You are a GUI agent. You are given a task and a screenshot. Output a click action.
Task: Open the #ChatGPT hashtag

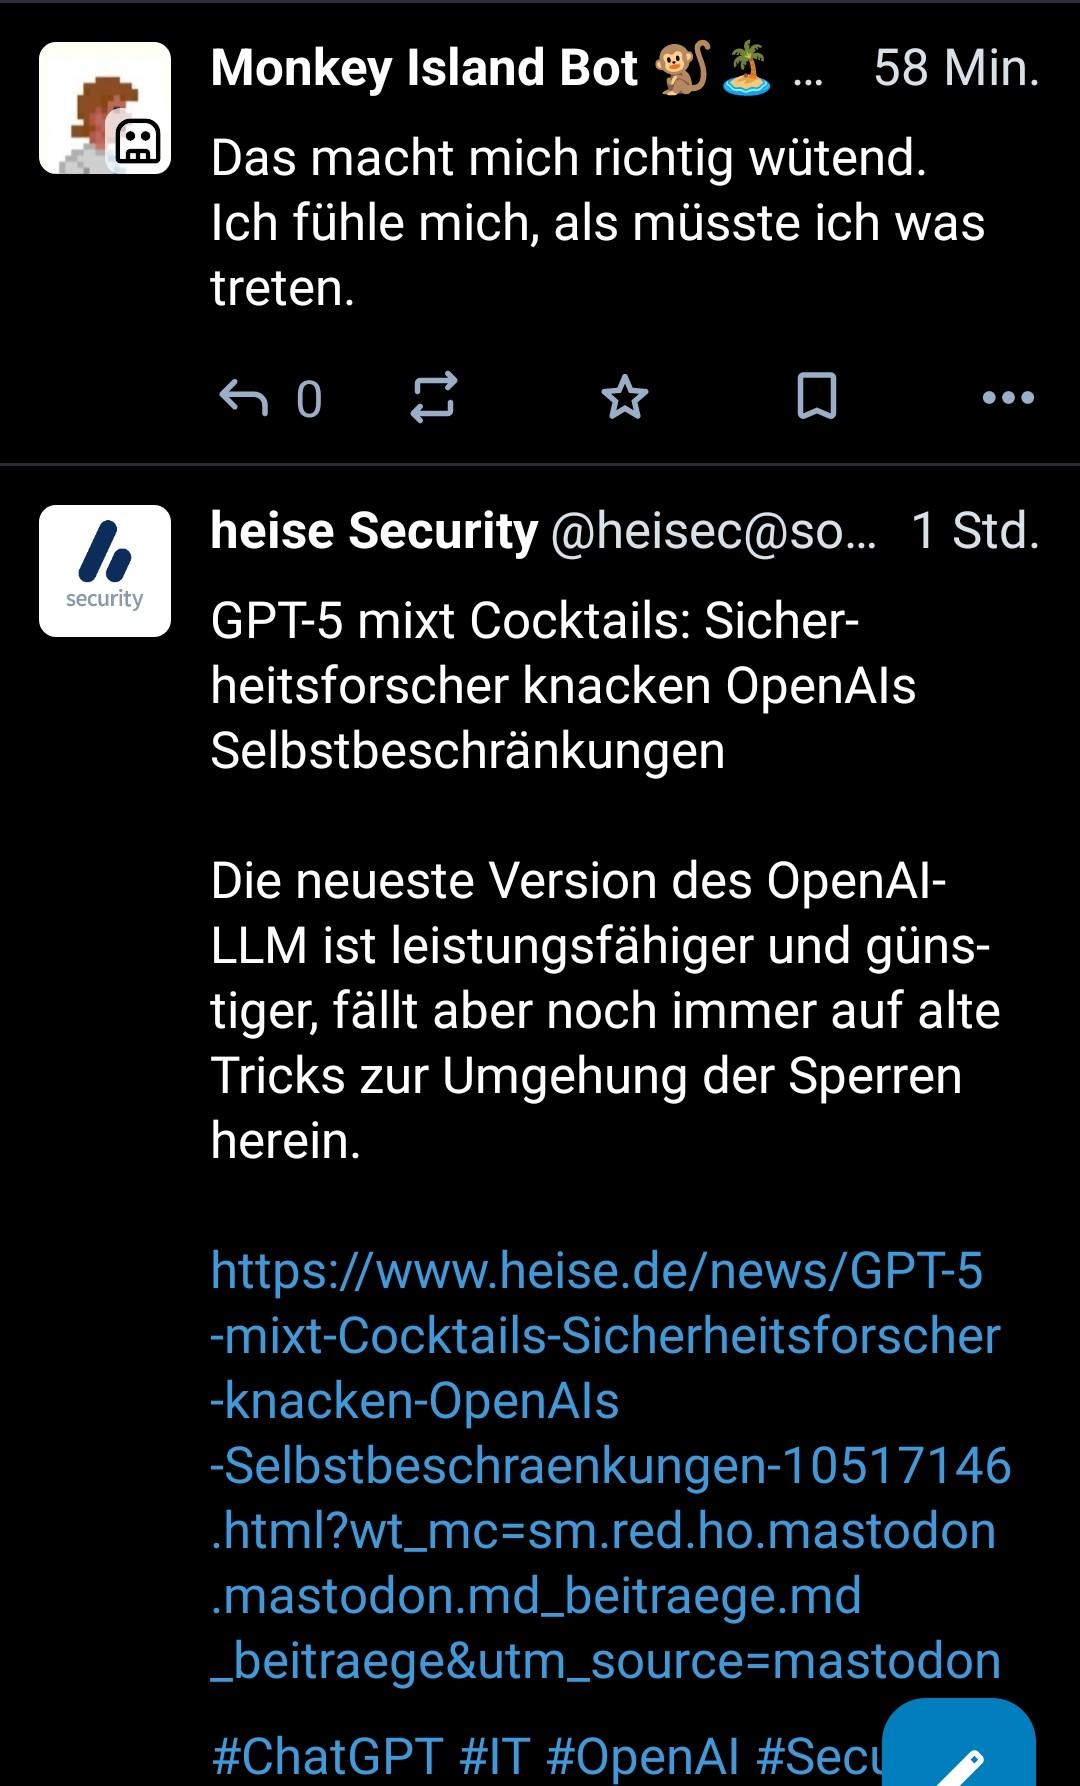[327, 1756]
